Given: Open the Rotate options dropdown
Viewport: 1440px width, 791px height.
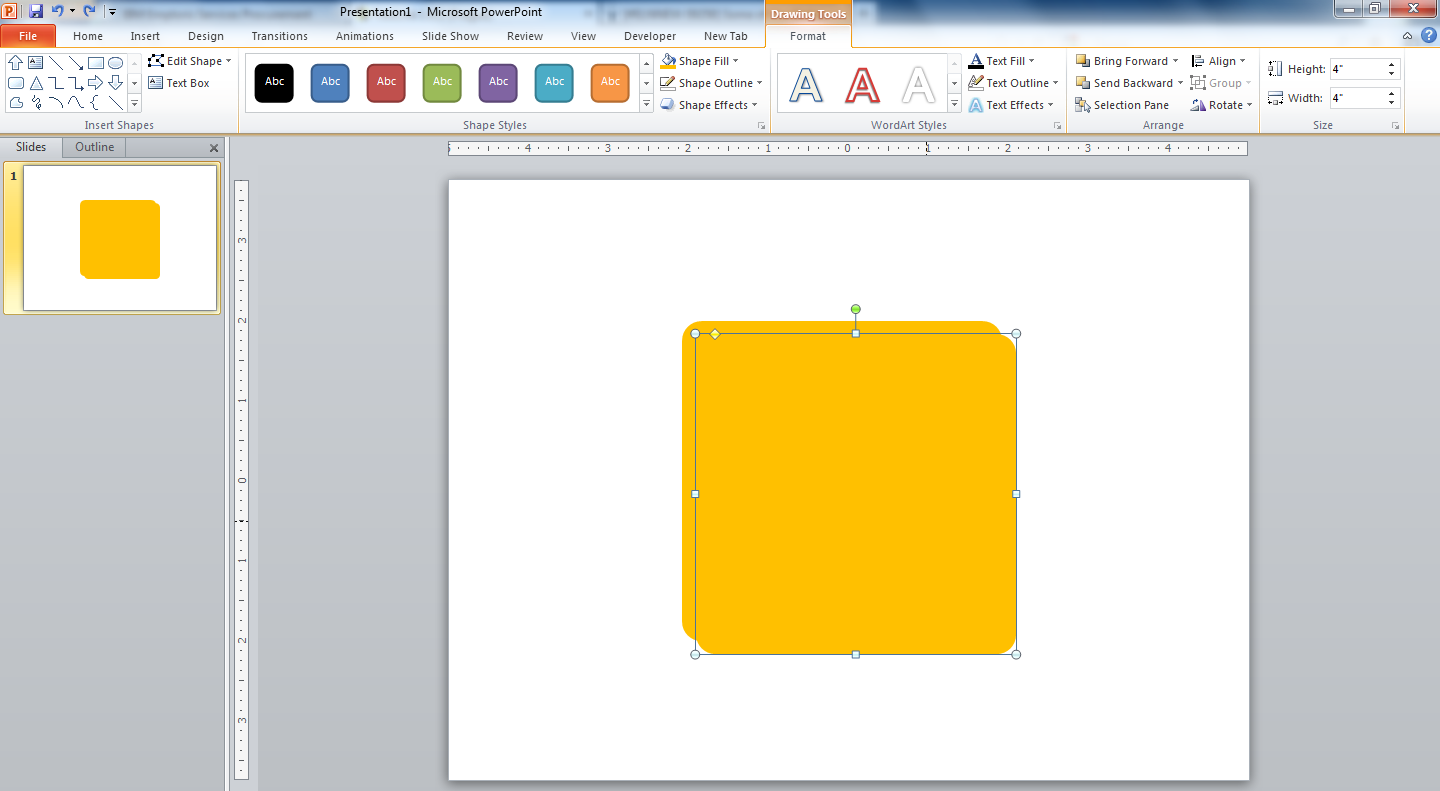Looking at the screenshot, I should point(1222,105).
